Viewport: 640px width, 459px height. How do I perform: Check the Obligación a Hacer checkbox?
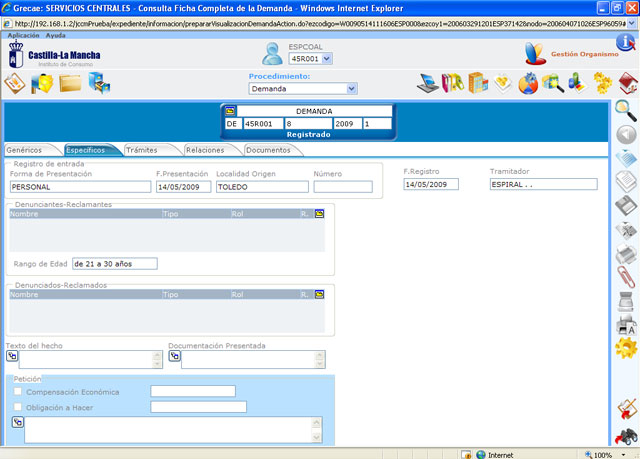(17, 407)
